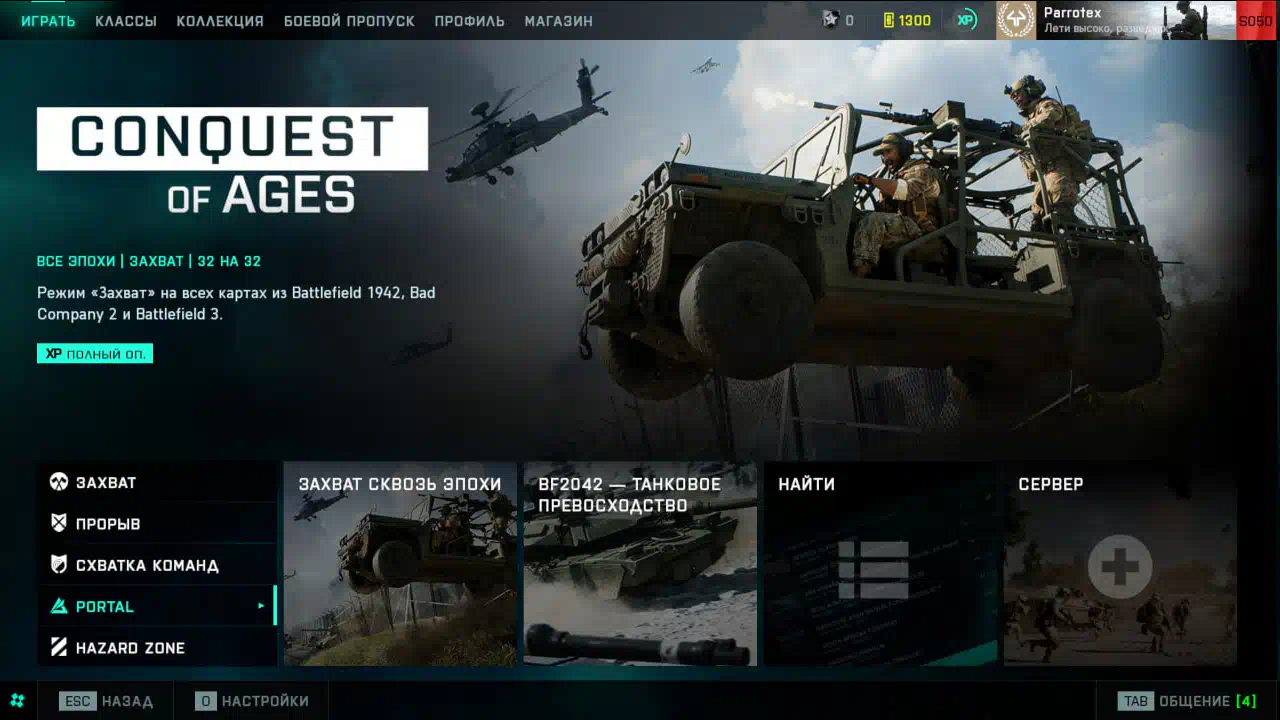Click the star token currency icon

click(830, 20)
